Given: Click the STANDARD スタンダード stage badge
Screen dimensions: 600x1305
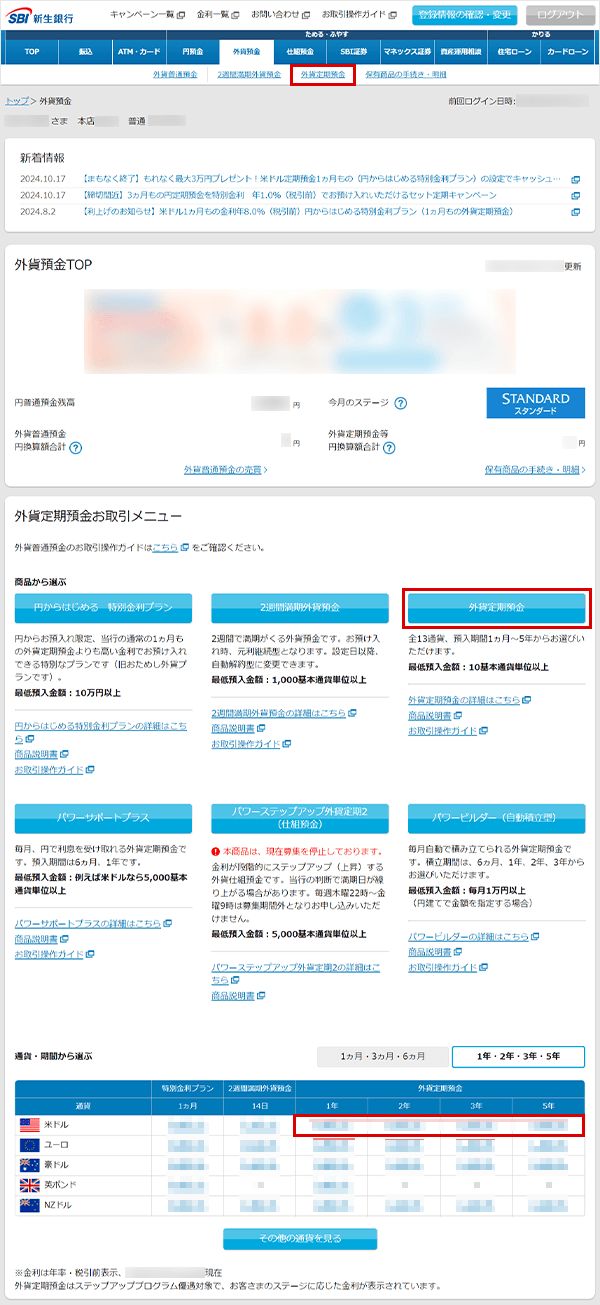Looking at the screenshot, I should (x=536, y=403).
